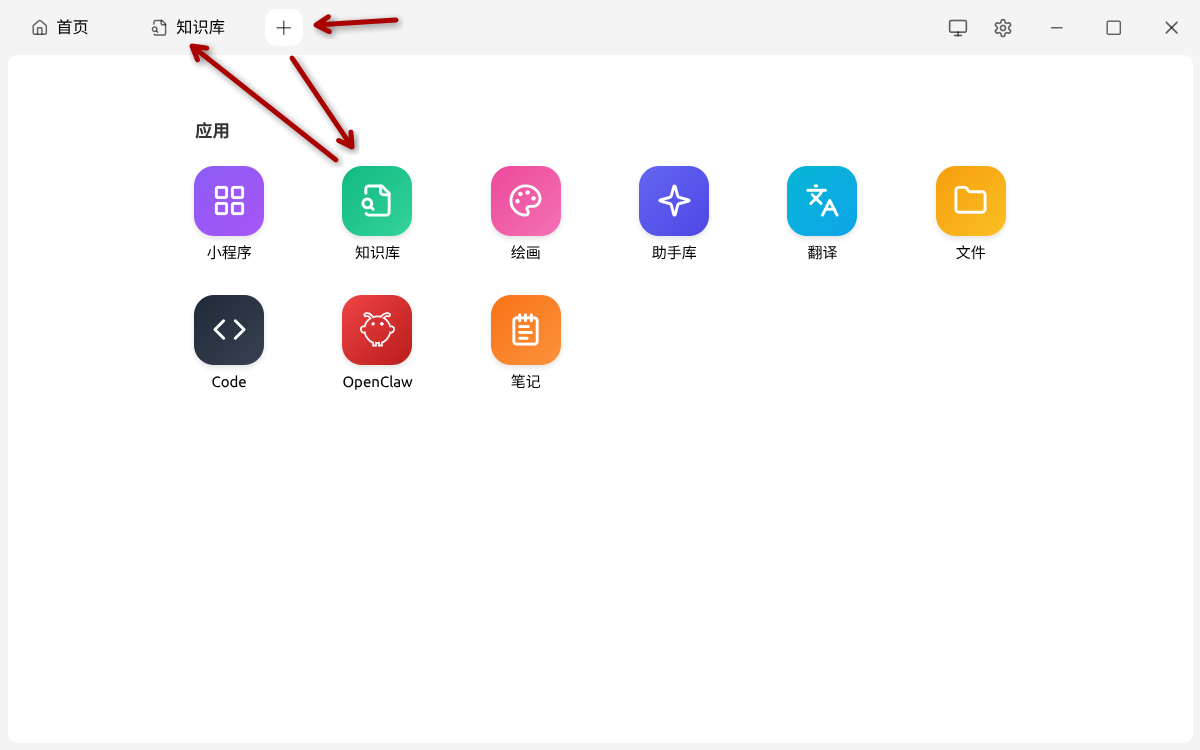Open the 笔记 notes app
Screen dimensions: 1200x750
click(525, 330)
